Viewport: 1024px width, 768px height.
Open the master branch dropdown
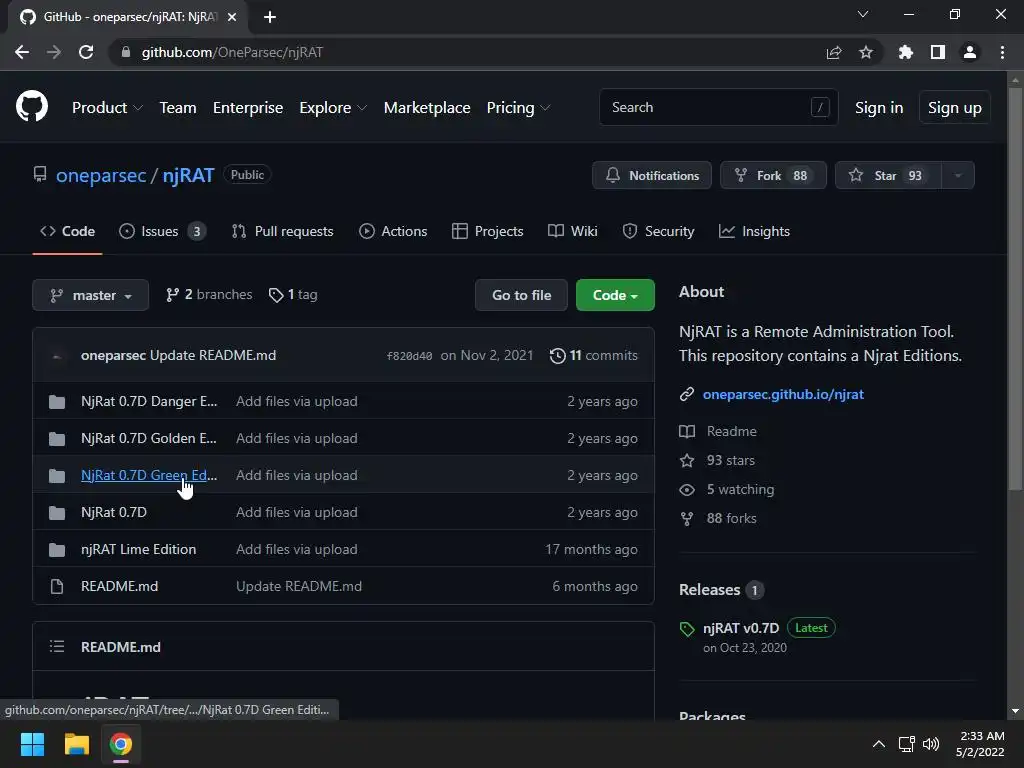click(90, 295)
